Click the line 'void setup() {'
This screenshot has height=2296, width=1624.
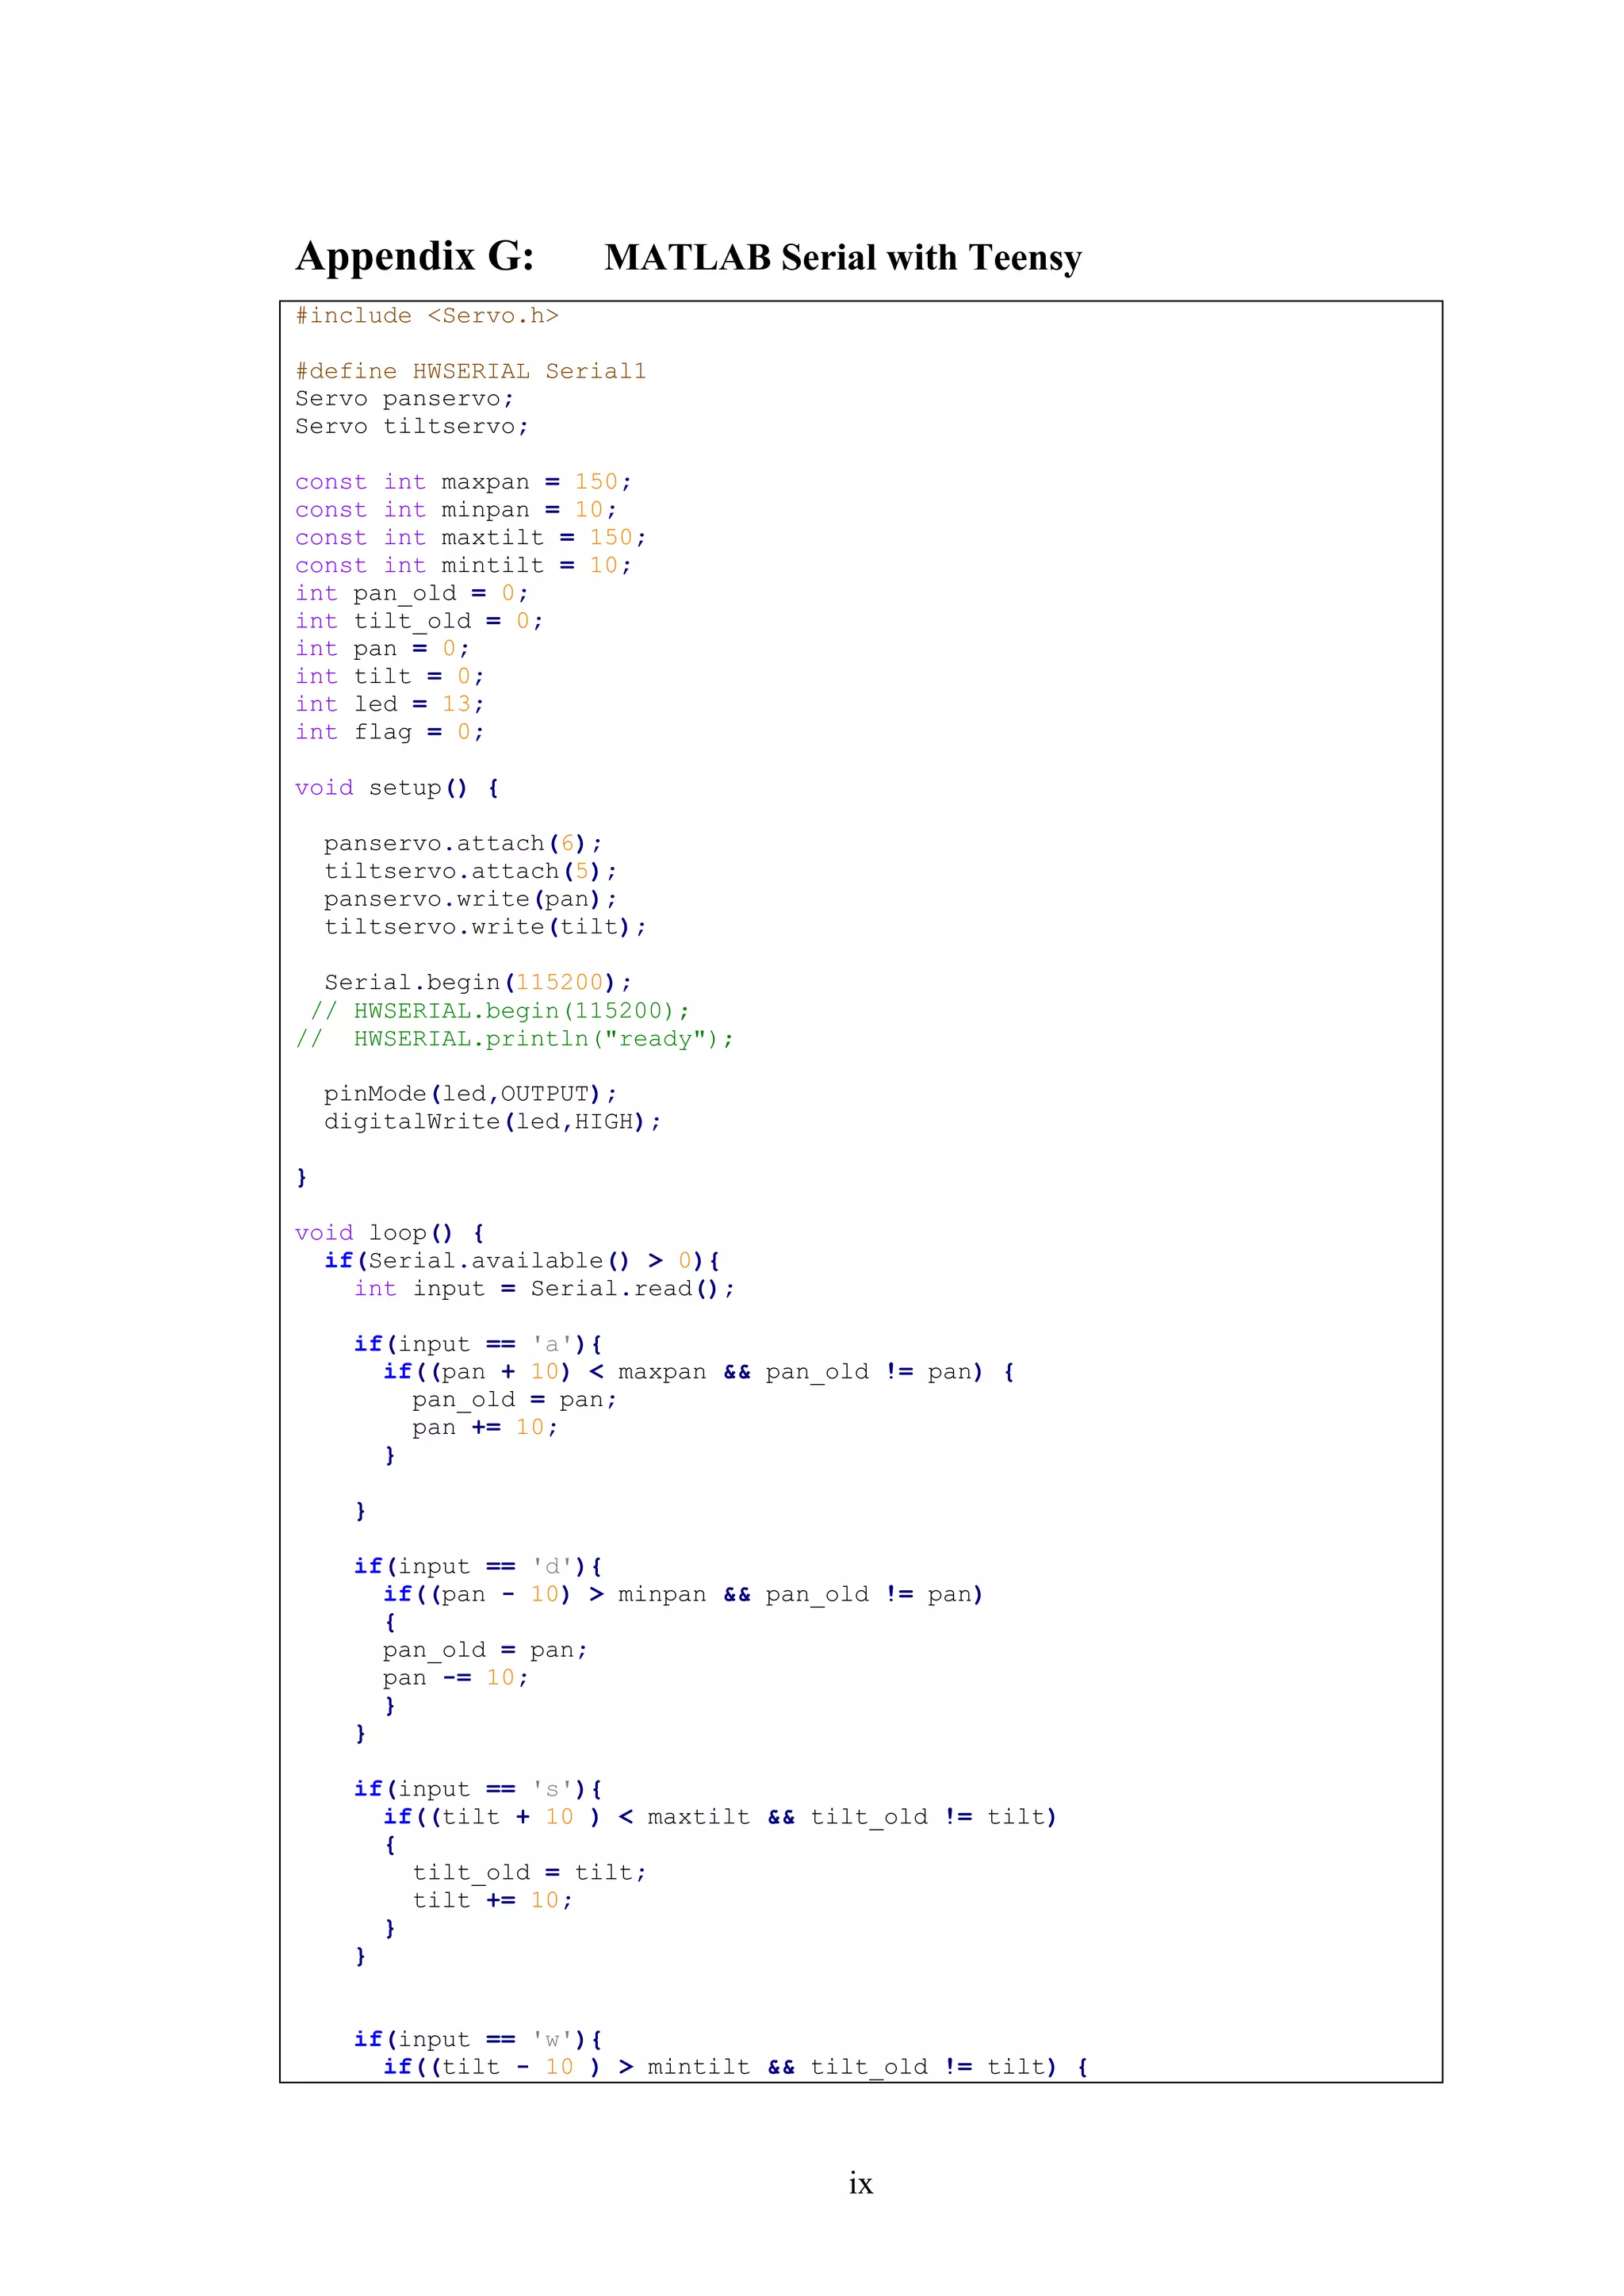(397, 788)
